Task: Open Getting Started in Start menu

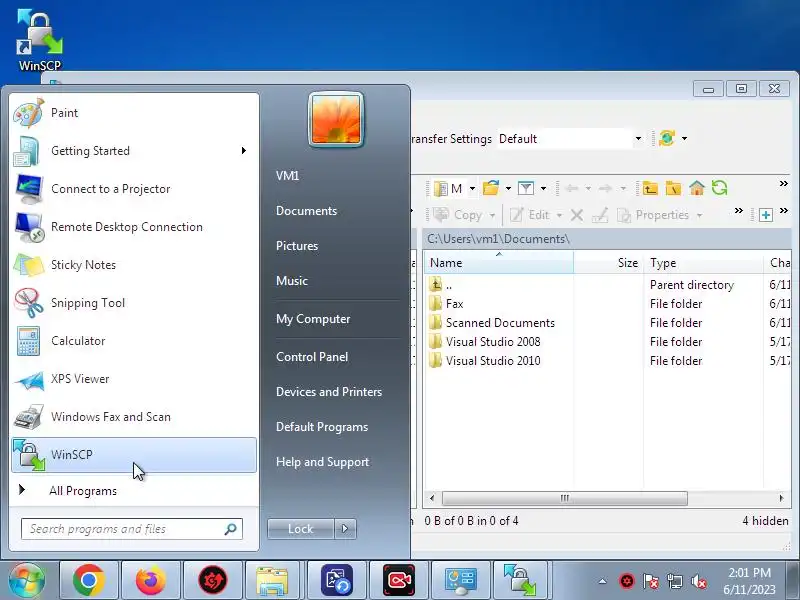Action: pyautogui.click(x=134, y=151)
